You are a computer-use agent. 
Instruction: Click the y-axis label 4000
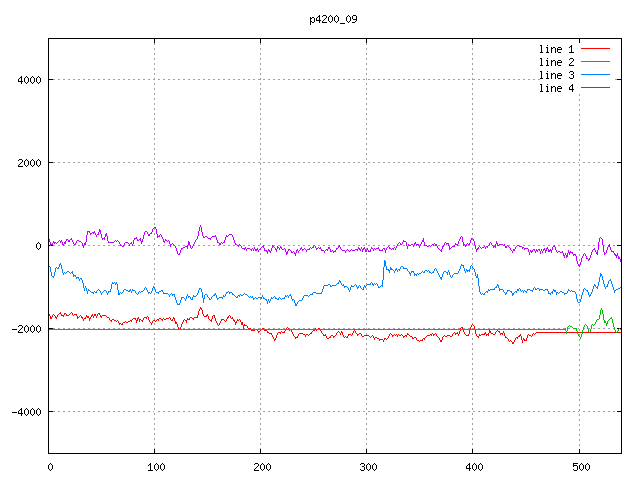(29, 80)
